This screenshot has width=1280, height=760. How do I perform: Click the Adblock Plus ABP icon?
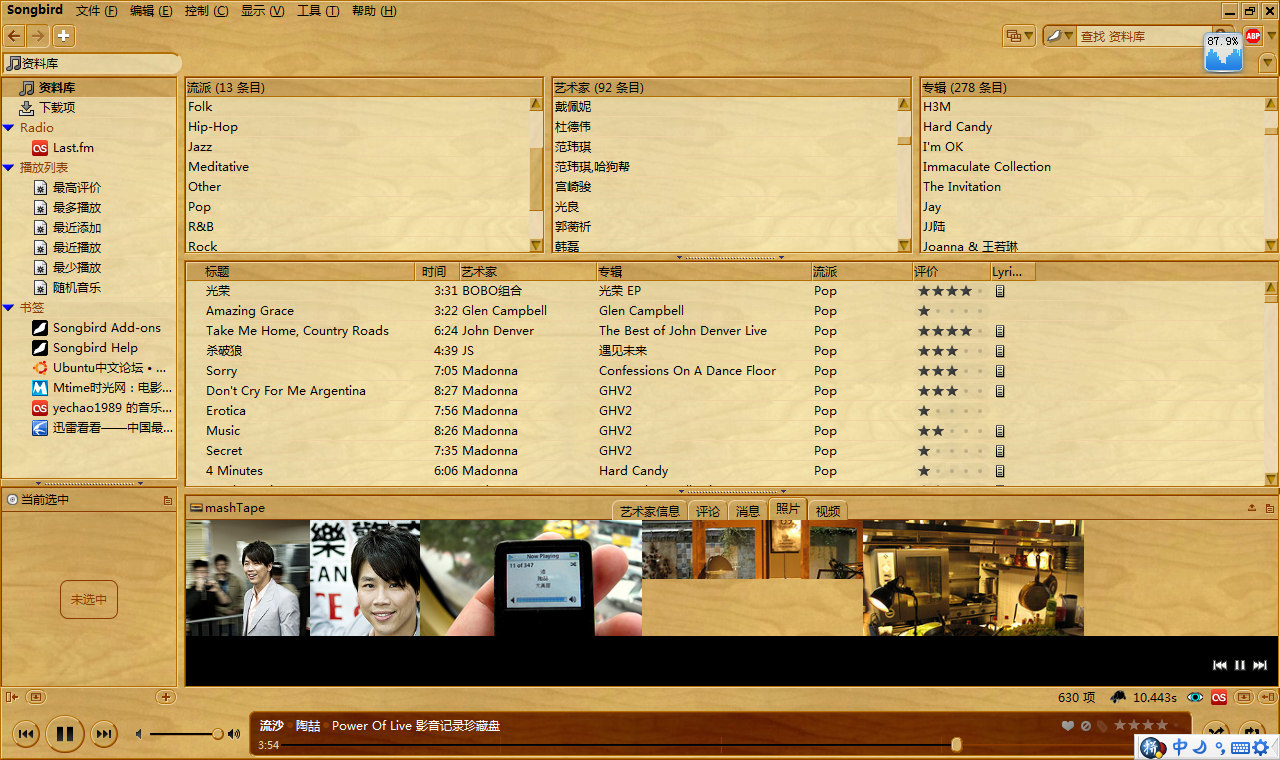1253,36
